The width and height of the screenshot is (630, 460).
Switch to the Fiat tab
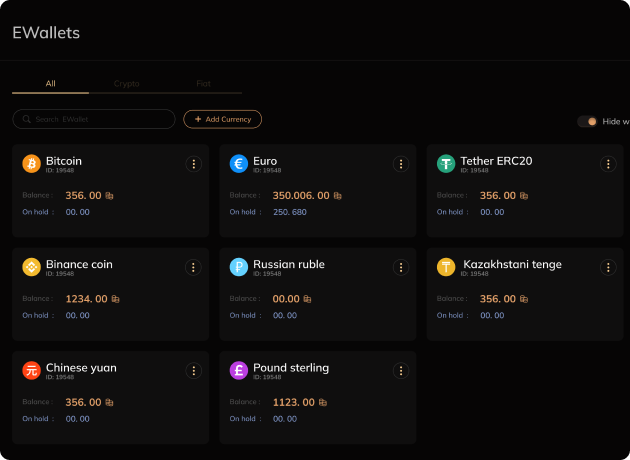pos(204,84)
